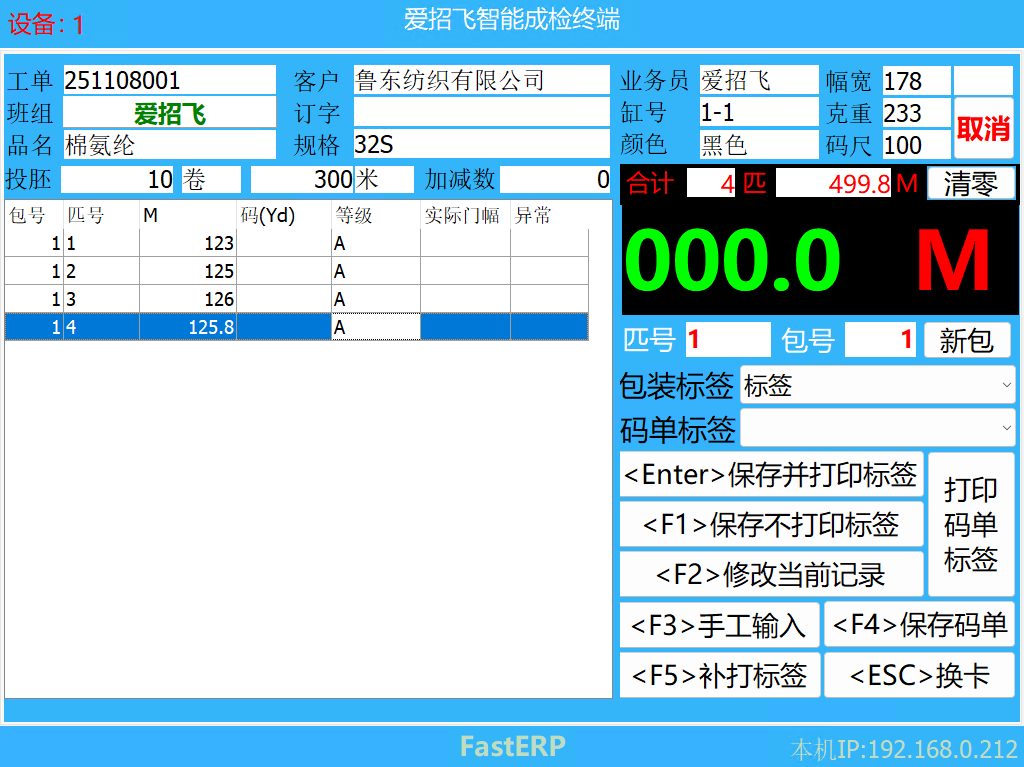Screen dimensions: 1024x767
Task: Click the 等级 column header
Action: coord(375,215)
